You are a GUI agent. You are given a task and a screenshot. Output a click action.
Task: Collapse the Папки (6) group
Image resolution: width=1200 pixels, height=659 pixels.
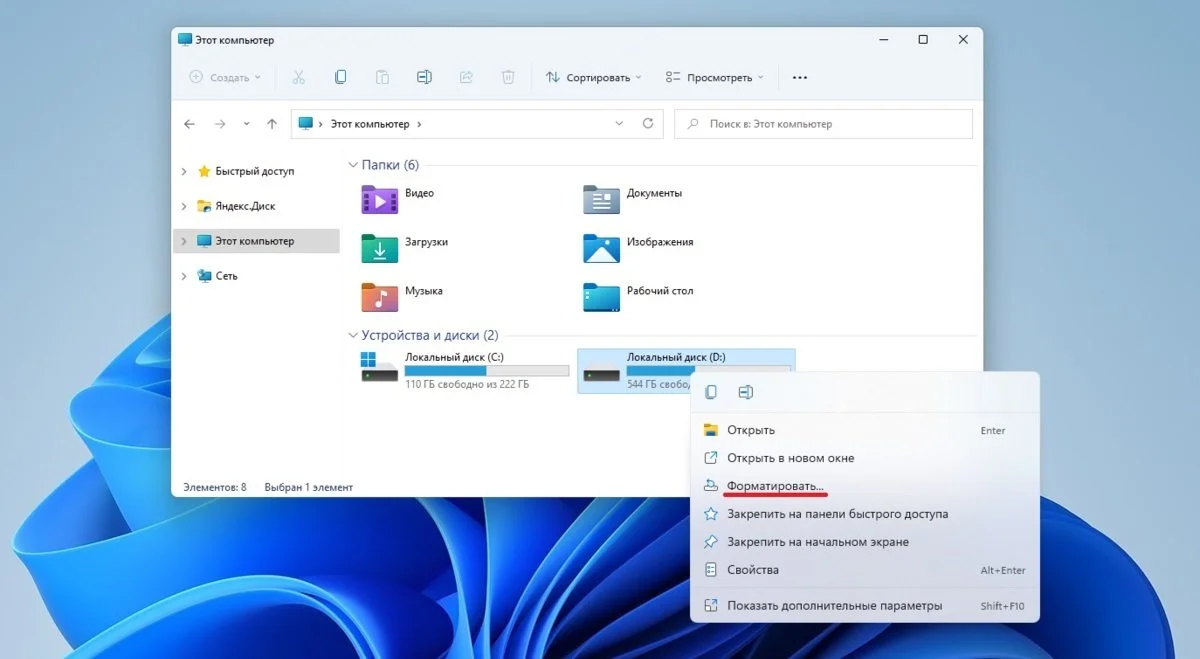tap(352, 165)
